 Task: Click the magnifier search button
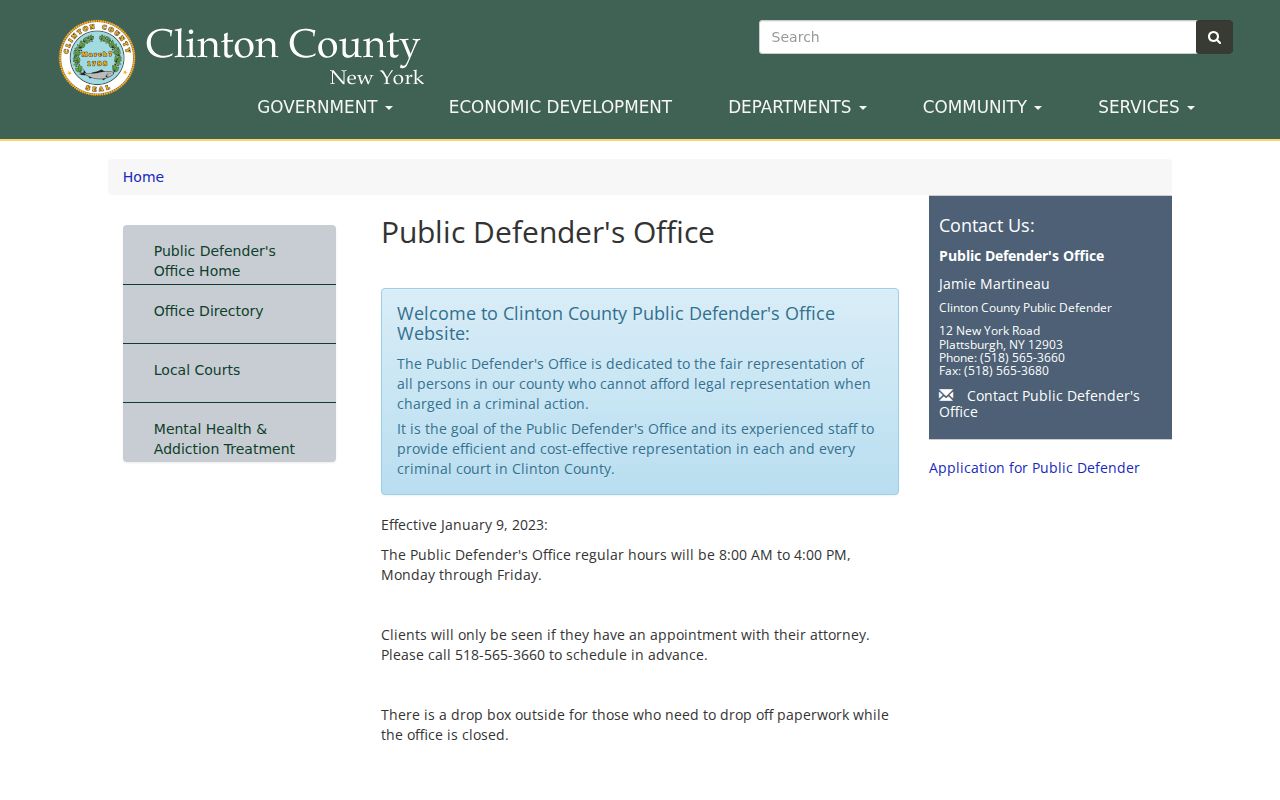1214,37
